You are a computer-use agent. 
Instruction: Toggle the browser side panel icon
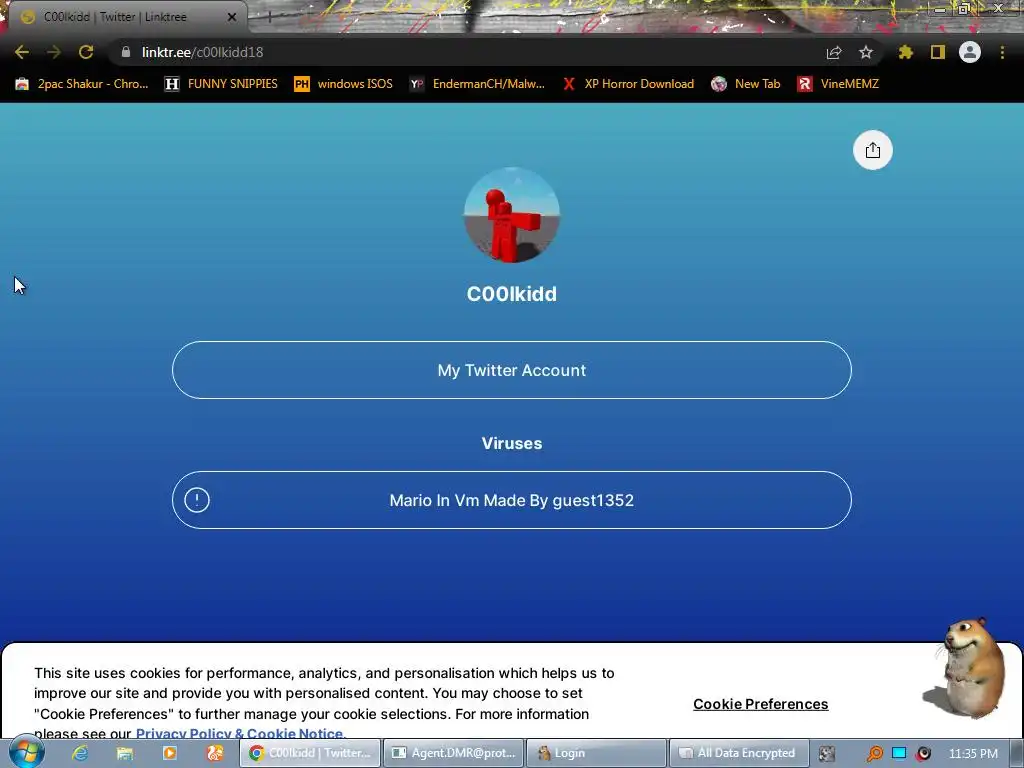pos(938,52)
